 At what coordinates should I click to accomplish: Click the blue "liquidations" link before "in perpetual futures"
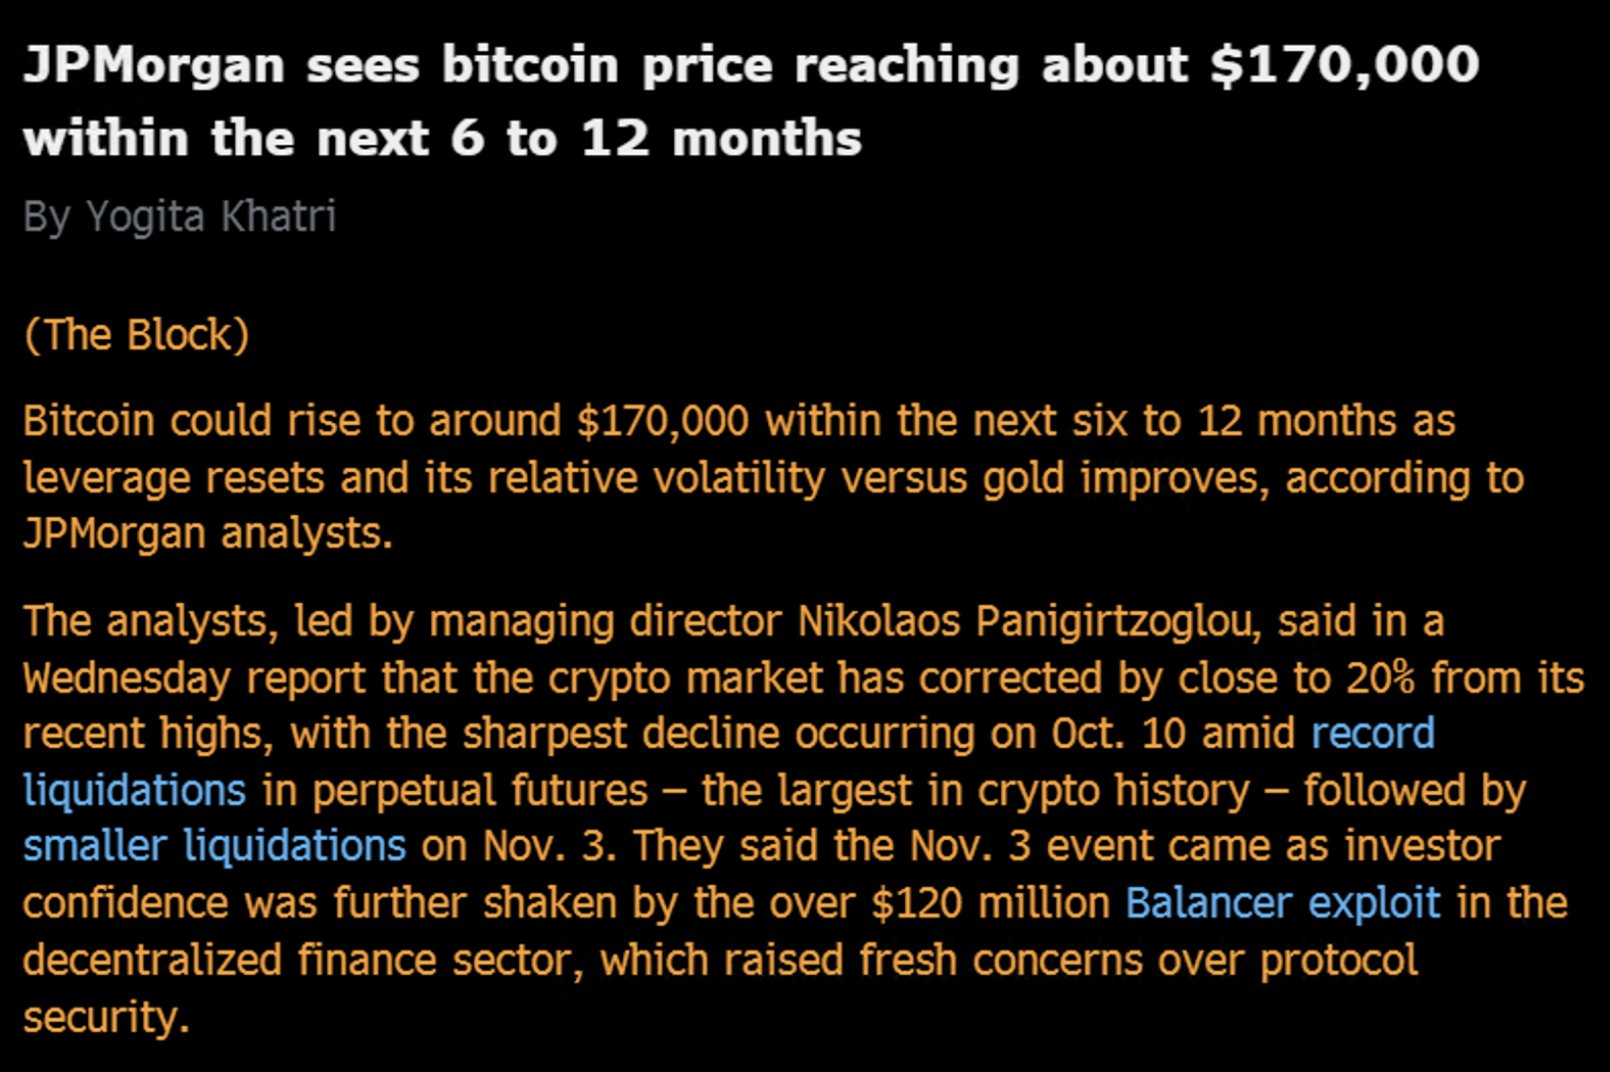tap(134, 790)
